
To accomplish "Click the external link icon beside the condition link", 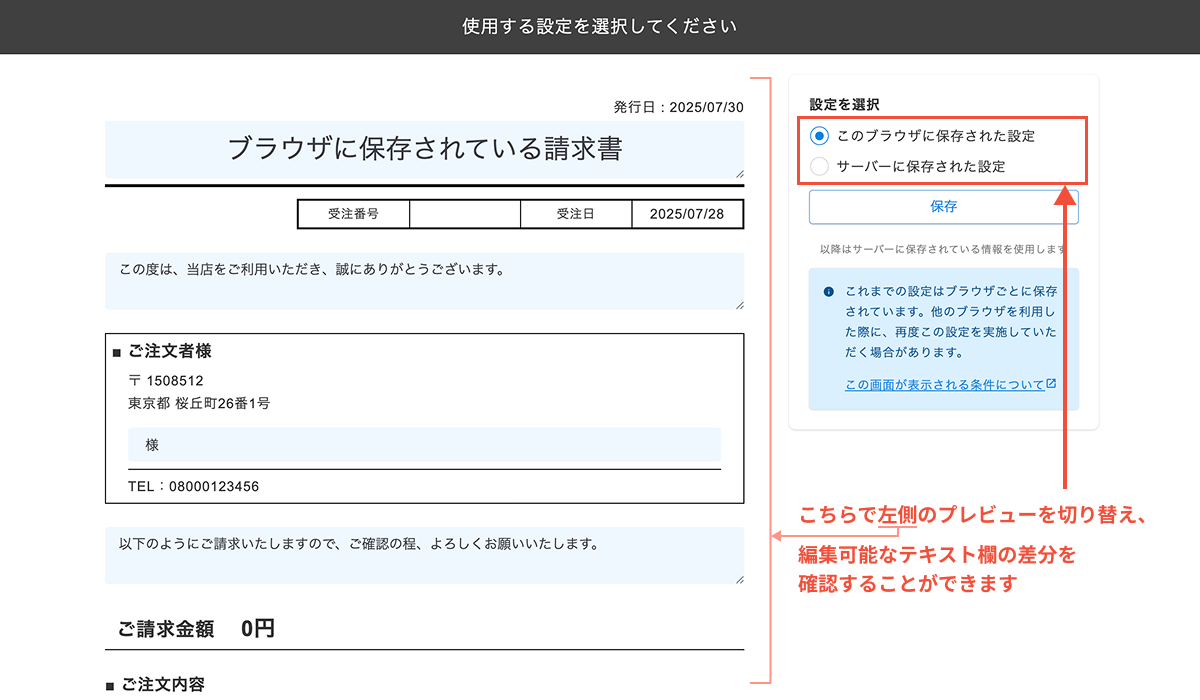I will [x=1051, y=383].
